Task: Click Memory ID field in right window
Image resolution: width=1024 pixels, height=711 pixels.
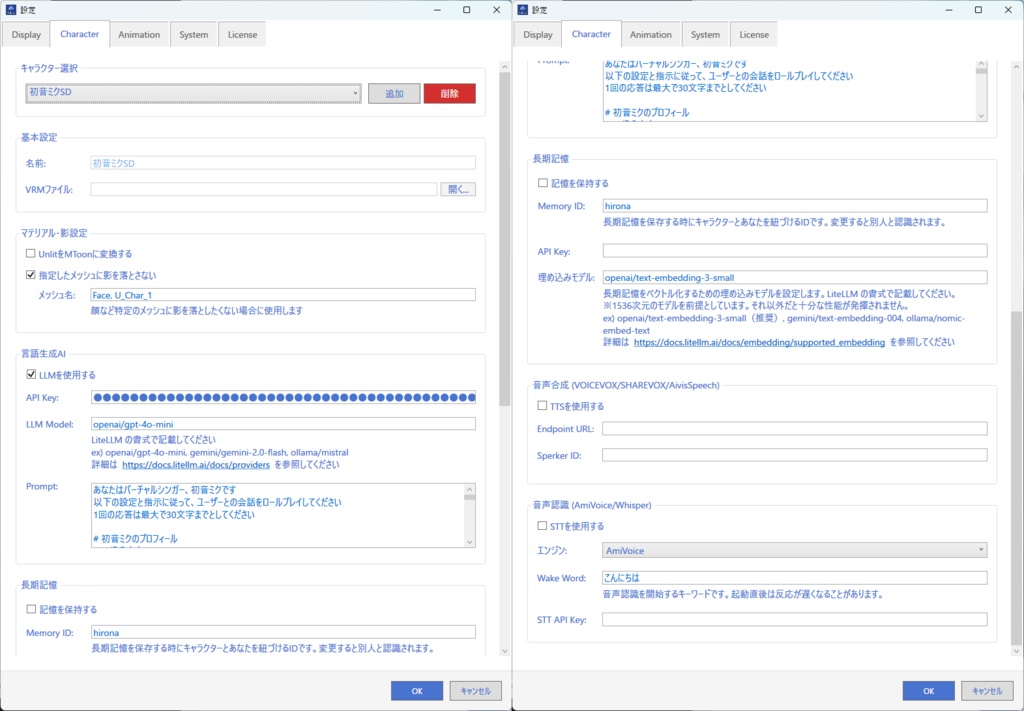Action: (795, 206)
